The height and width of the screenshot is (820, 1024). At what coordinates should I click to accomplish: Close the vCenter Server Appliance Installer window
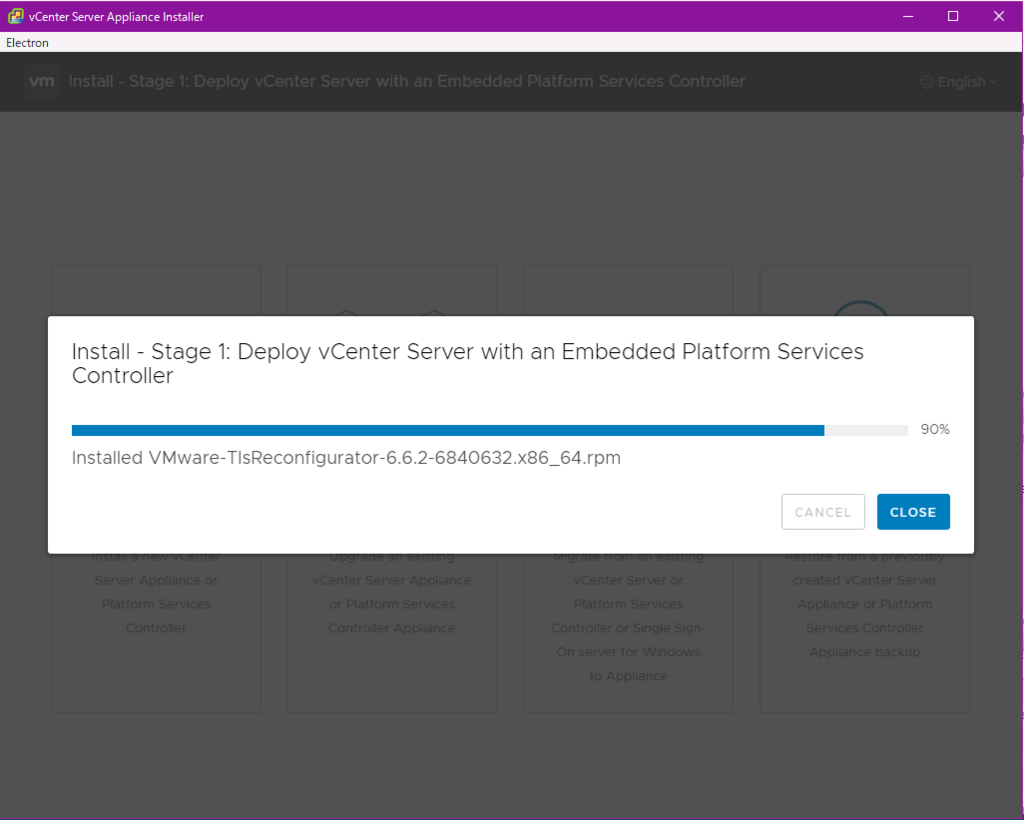coord(999,16)
